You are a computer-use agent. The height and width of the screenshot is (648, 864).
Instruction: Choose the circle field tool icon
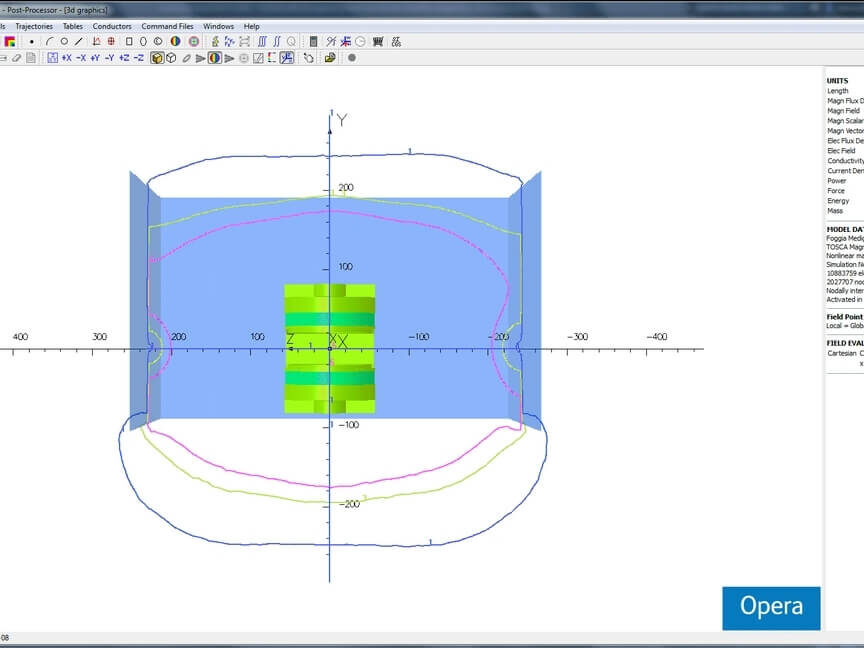[x=64, y=42]
